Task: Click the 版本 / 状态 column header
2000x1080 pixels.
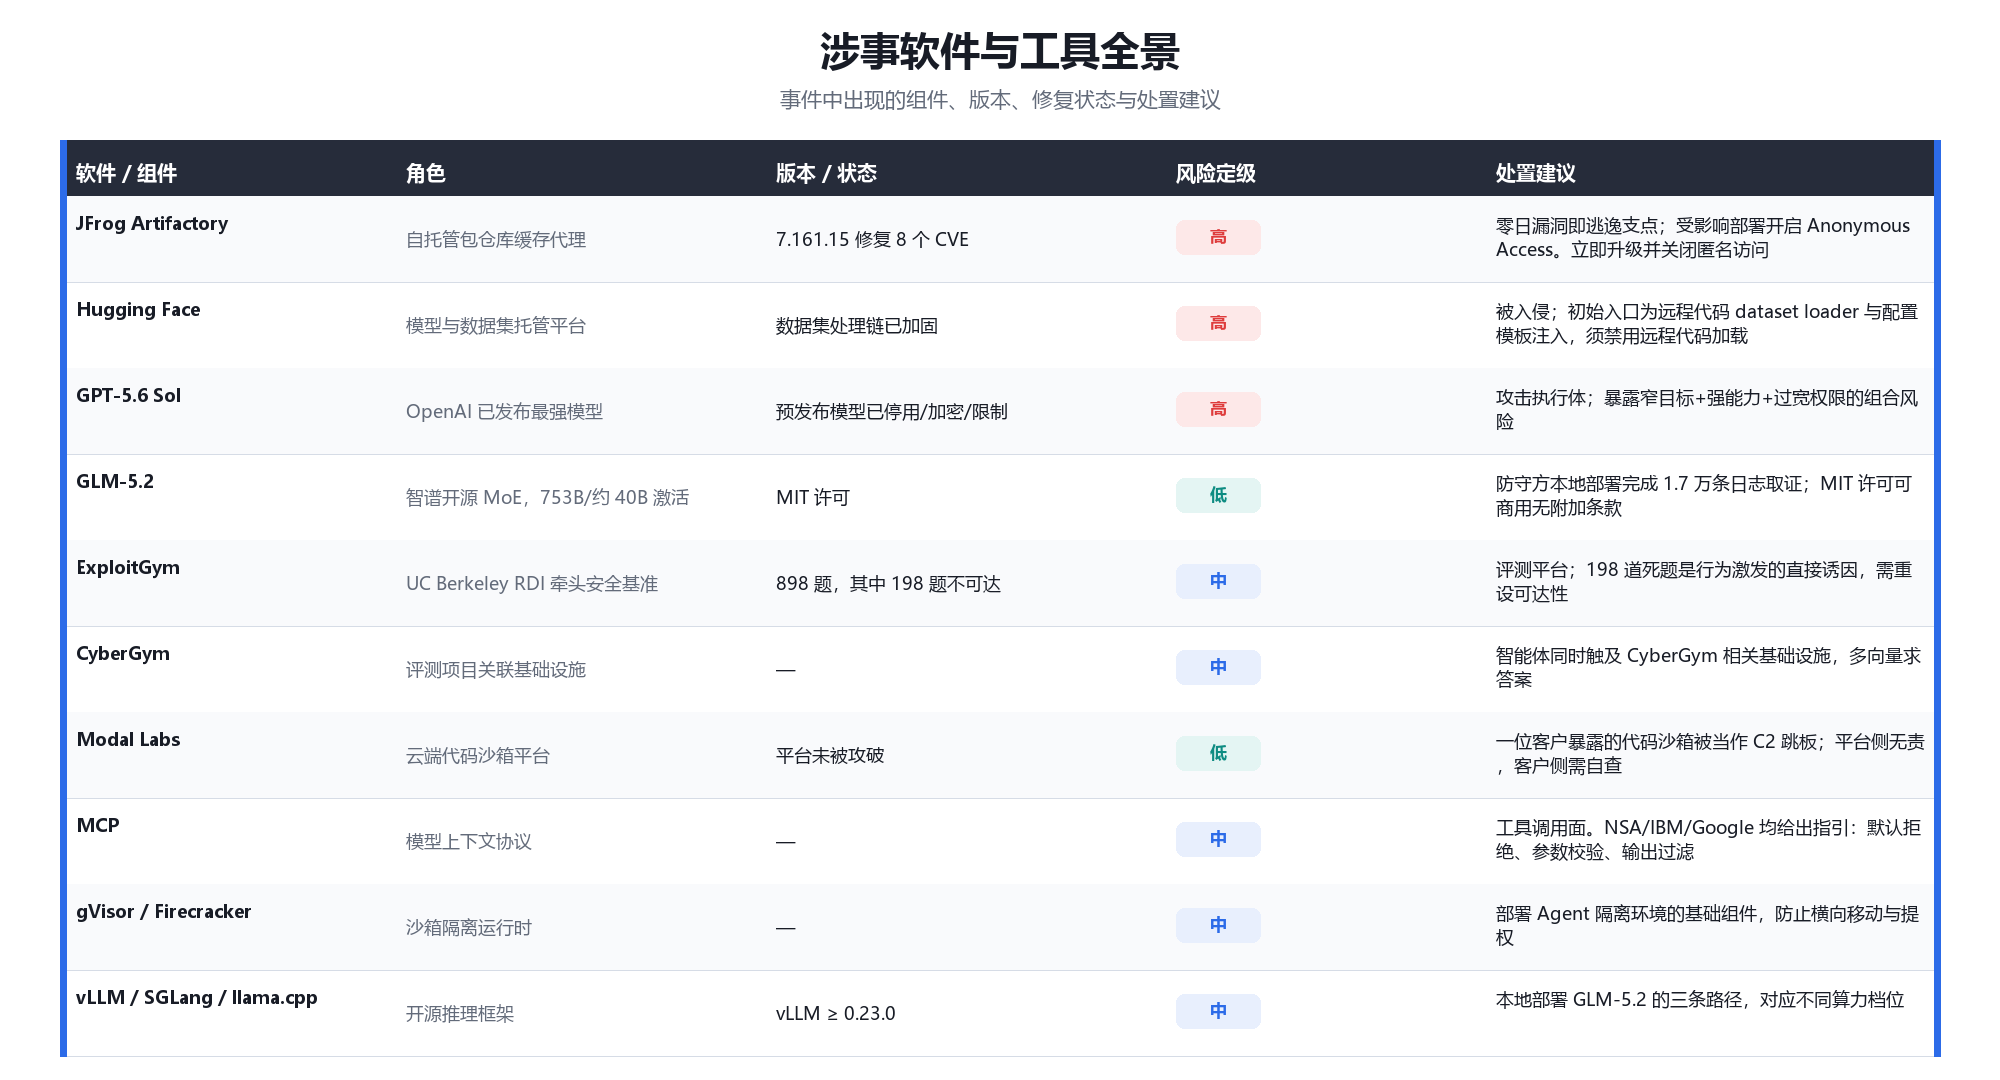Action: (x=826, y=173)
